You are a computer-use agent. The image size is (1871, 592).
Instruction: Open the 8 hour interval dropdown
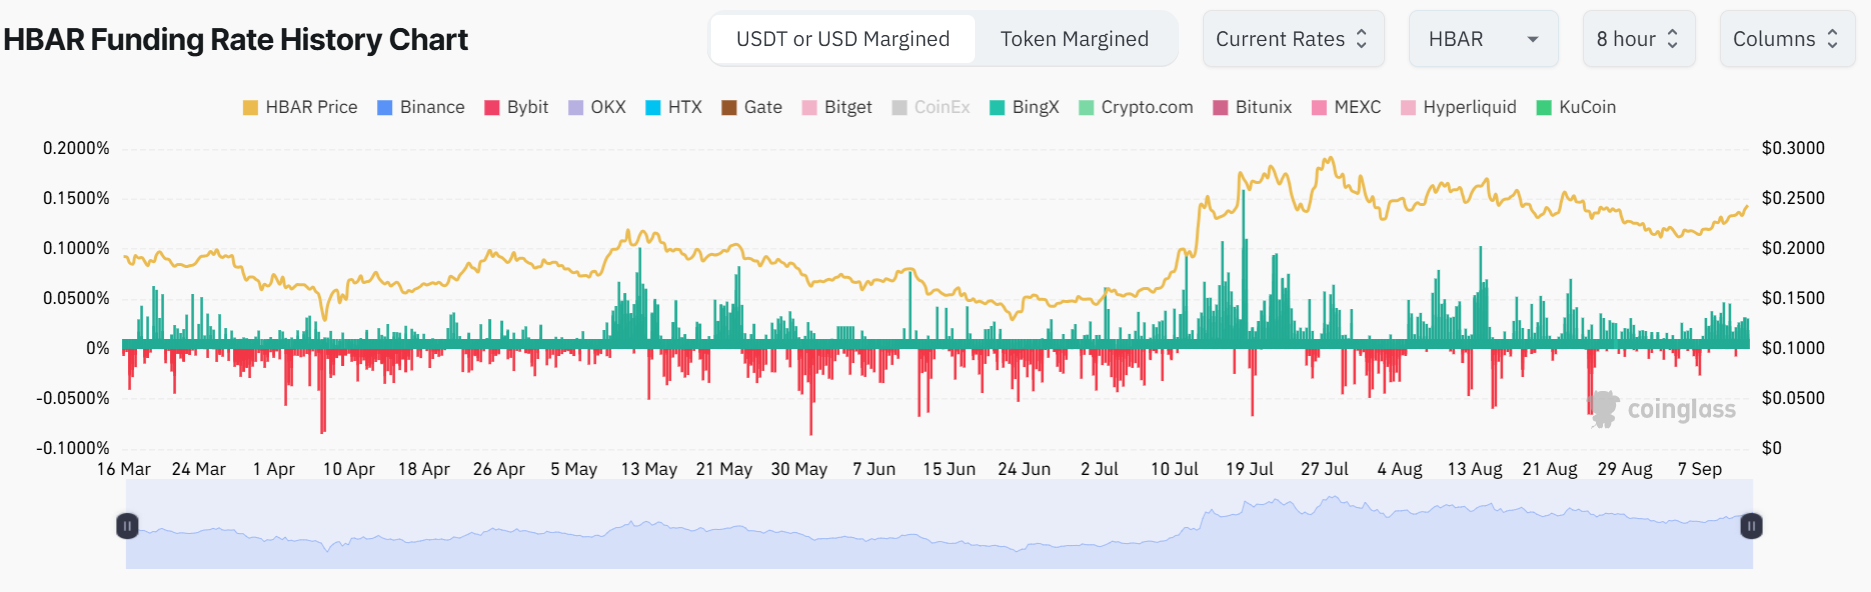(x=1637, y=39)
